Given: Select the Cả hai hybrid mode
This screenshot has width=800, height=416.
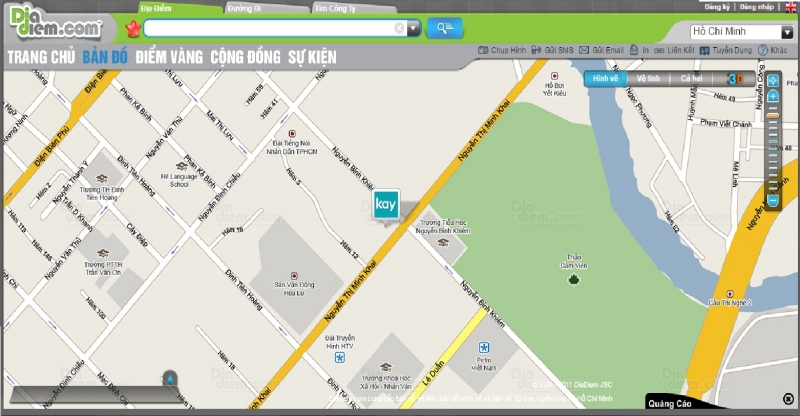Looking at the screenshot, I should click(x=691, y=79).
